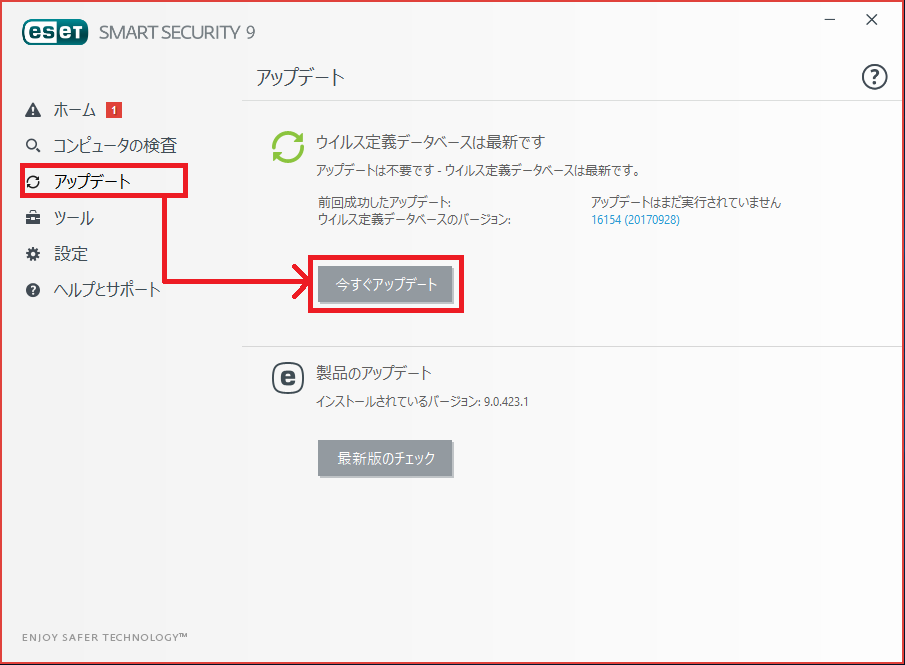The height and width of the screenshot is (665, 905).
Task: Click the ウイルス定義データベースは最新です status title
Action: 430,142
